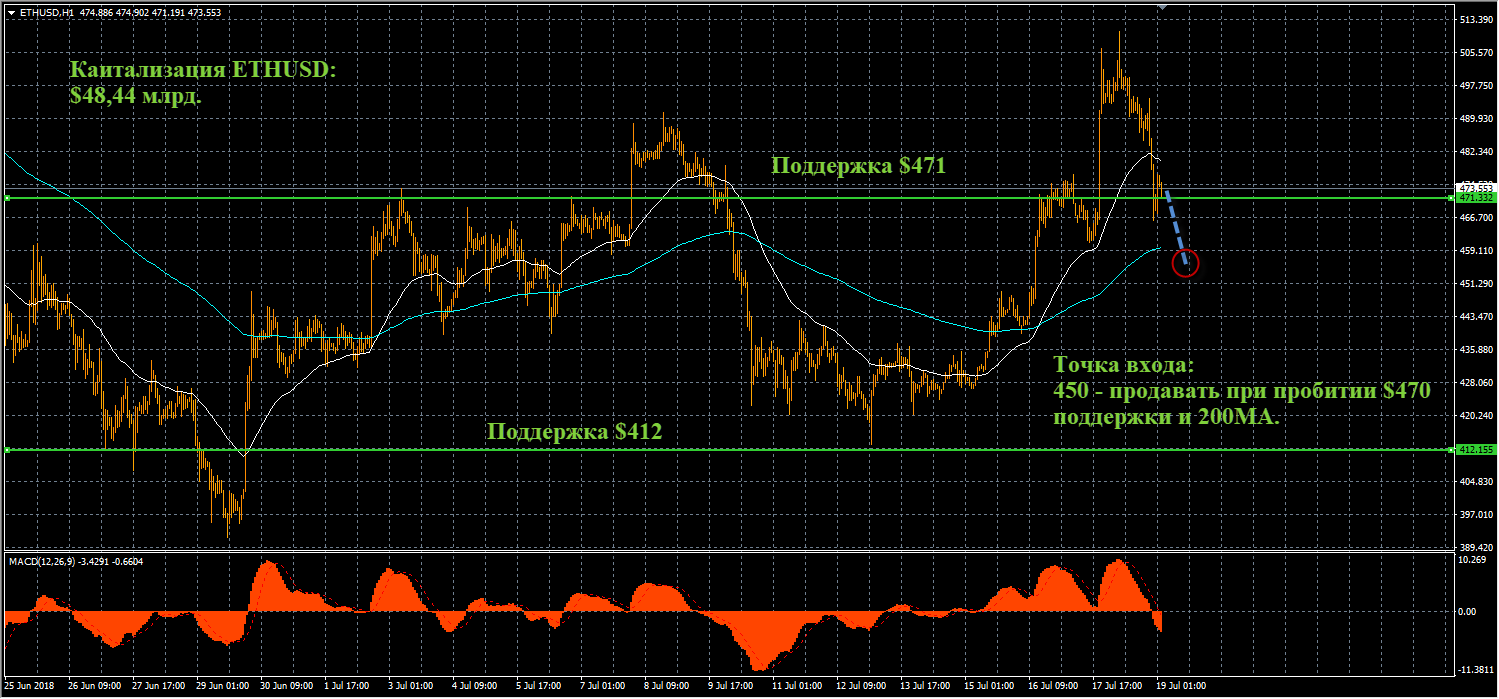
Task: Select the 'Точка входа:' text label
Action: click(x=1124, y=364)
